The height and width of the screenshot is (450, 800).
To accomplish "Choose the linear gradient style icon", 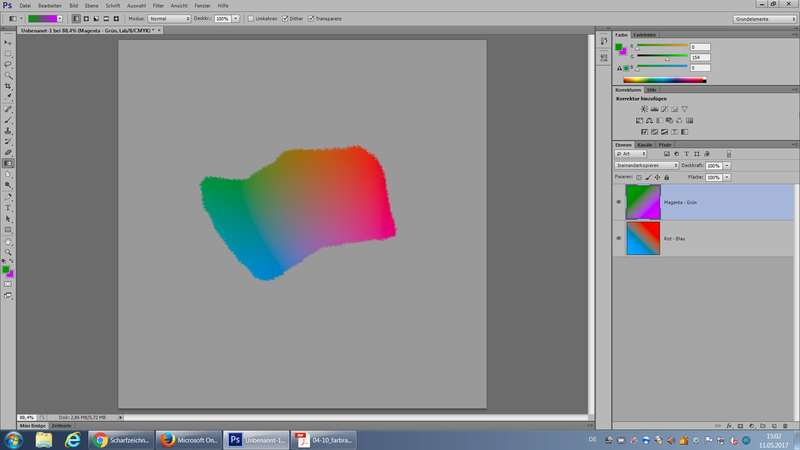I will tap(75, 19).
